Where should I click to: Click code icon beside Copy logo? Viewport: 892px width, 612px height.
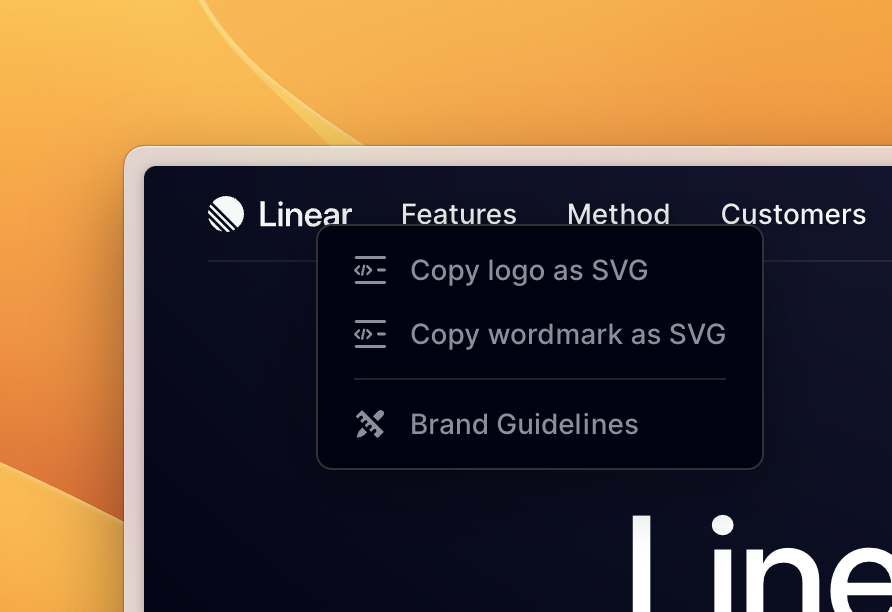tap(370, 270)
